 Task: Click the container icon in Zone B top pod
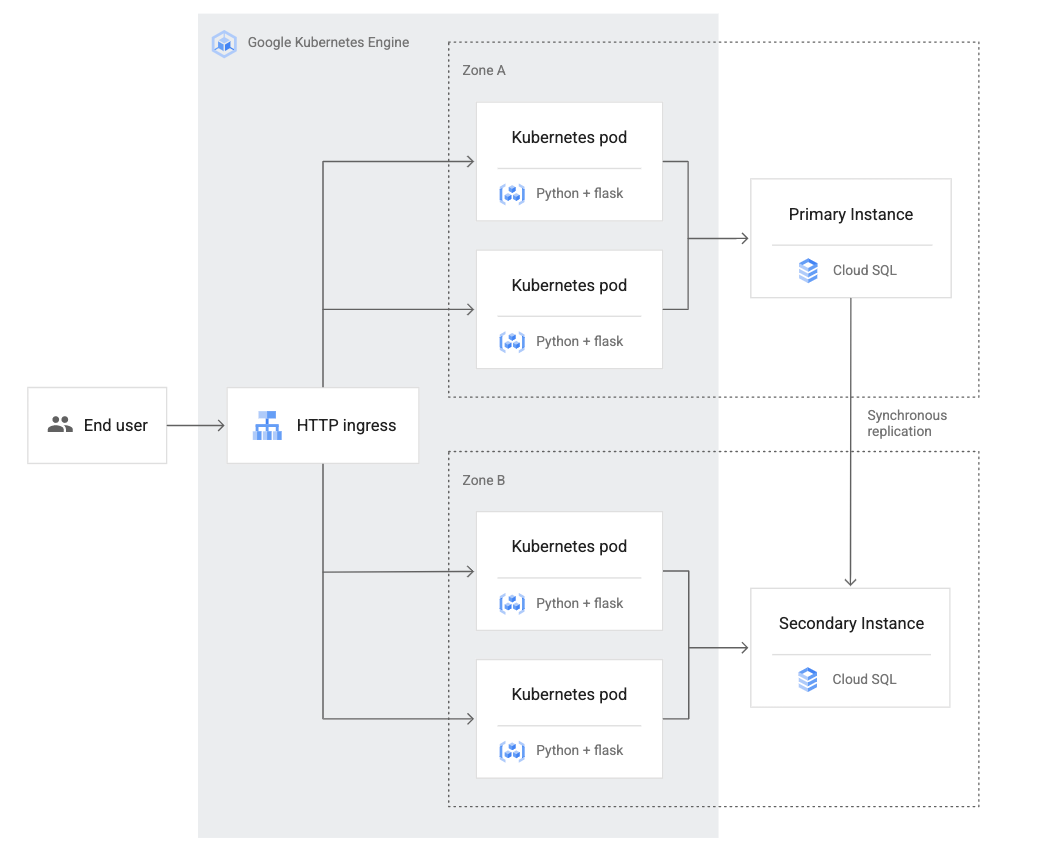[512, 604]
